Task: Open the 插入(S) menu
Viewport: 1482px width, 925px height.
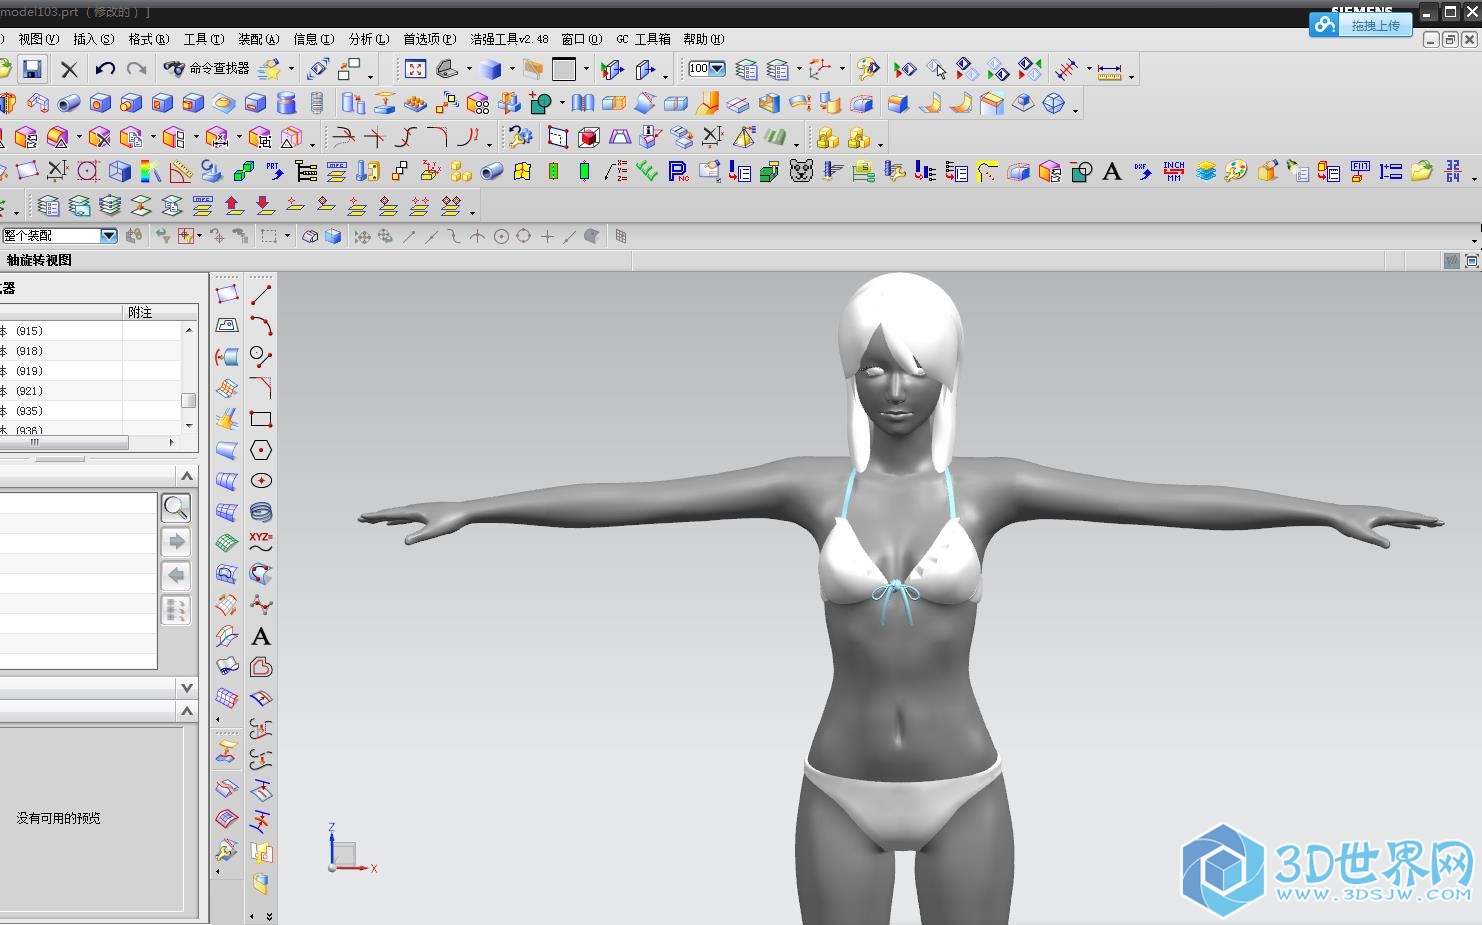Action: pyautogui.click(x=93, y=39)
